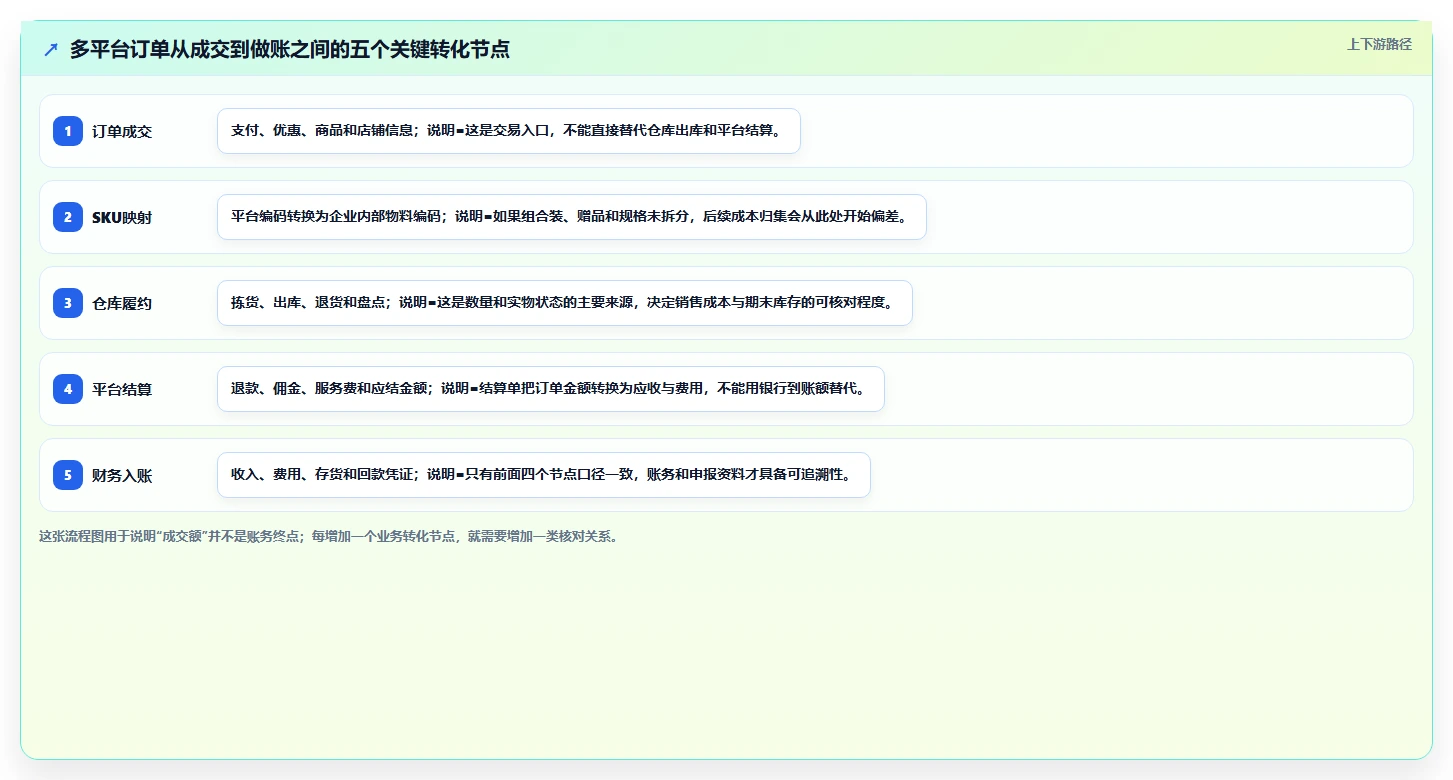Open the description box starting 平台编码转换为企业内部物料编码
Viewport: 1453px width, 780px height.
tap(572, 217)
